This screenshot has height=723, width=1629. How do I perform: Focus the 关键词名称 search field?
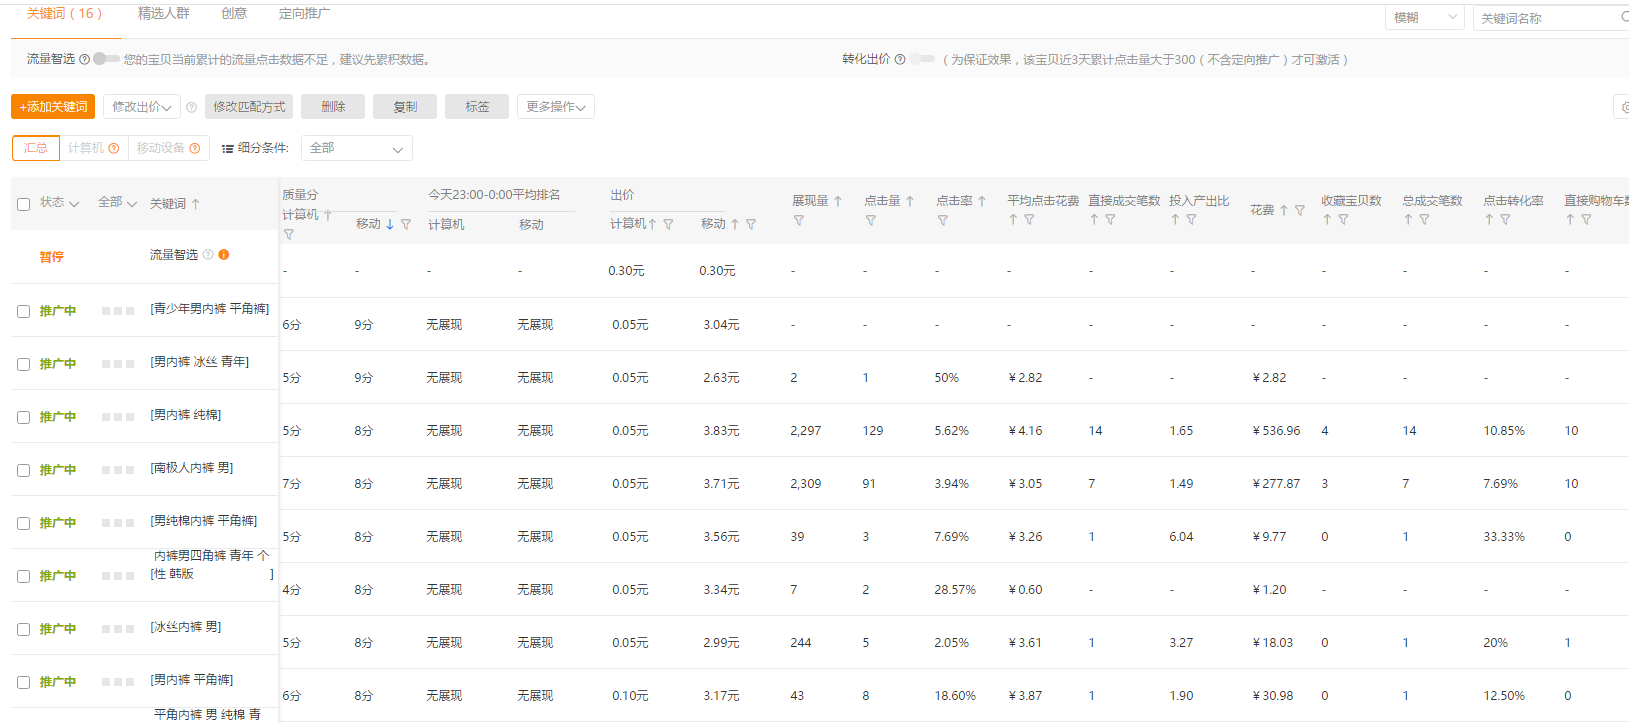pyautogui.click(x=1550, y=18)
